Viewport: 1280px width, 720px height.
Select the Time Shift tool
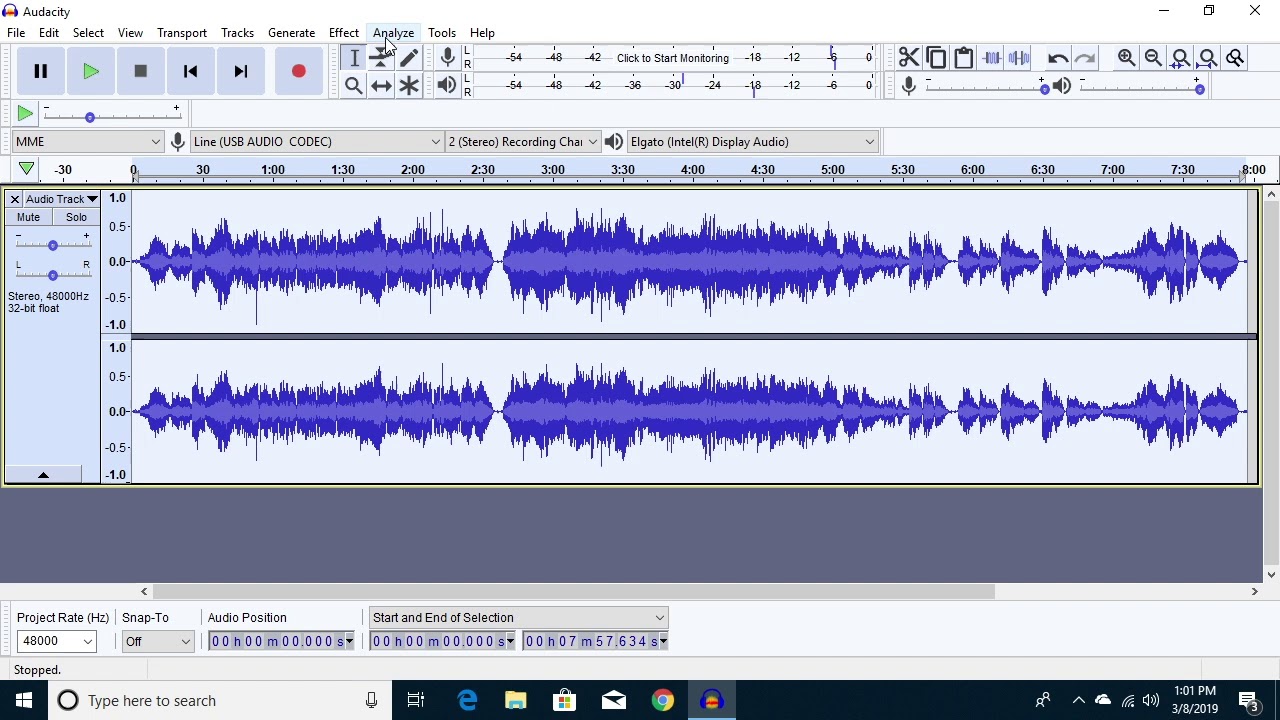(381, 86)
